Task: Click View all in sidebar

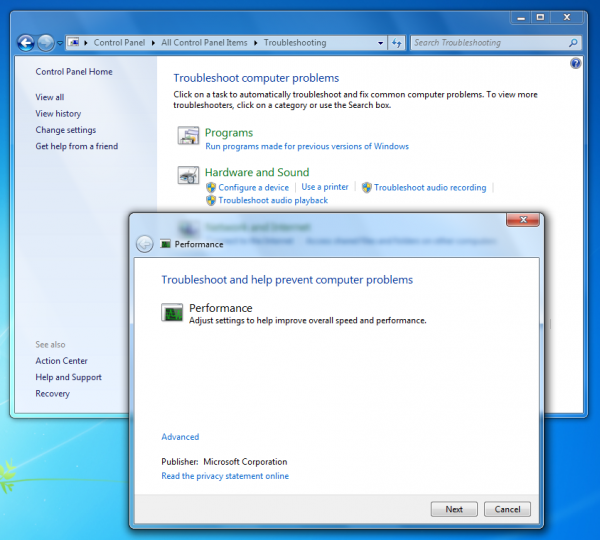Action: click(50, 97)
